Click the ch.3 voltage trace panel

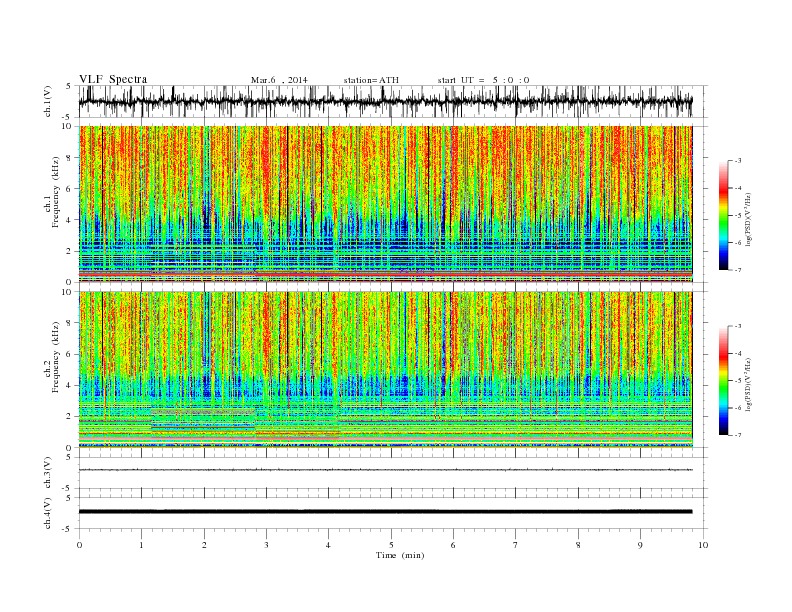click(393, 473)
